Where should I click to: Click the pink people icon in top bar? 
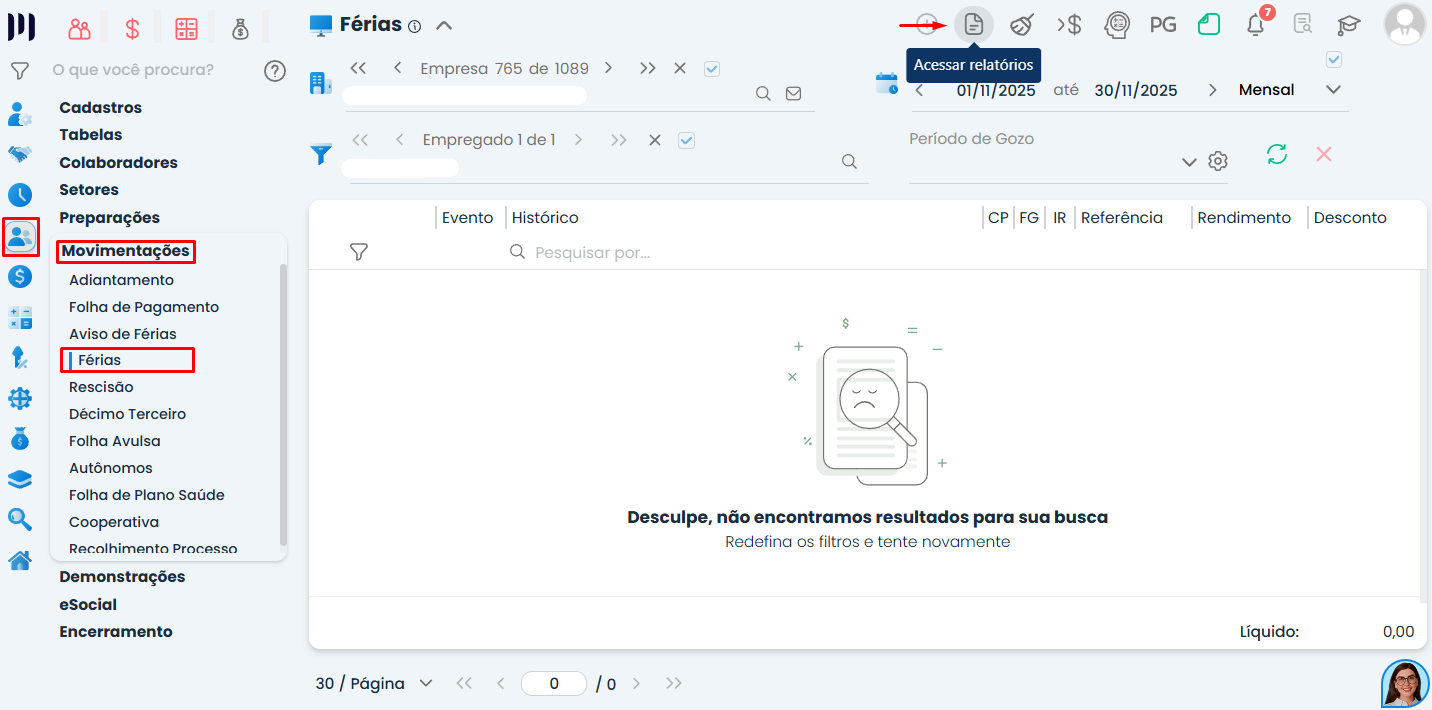tap(79, 29)
